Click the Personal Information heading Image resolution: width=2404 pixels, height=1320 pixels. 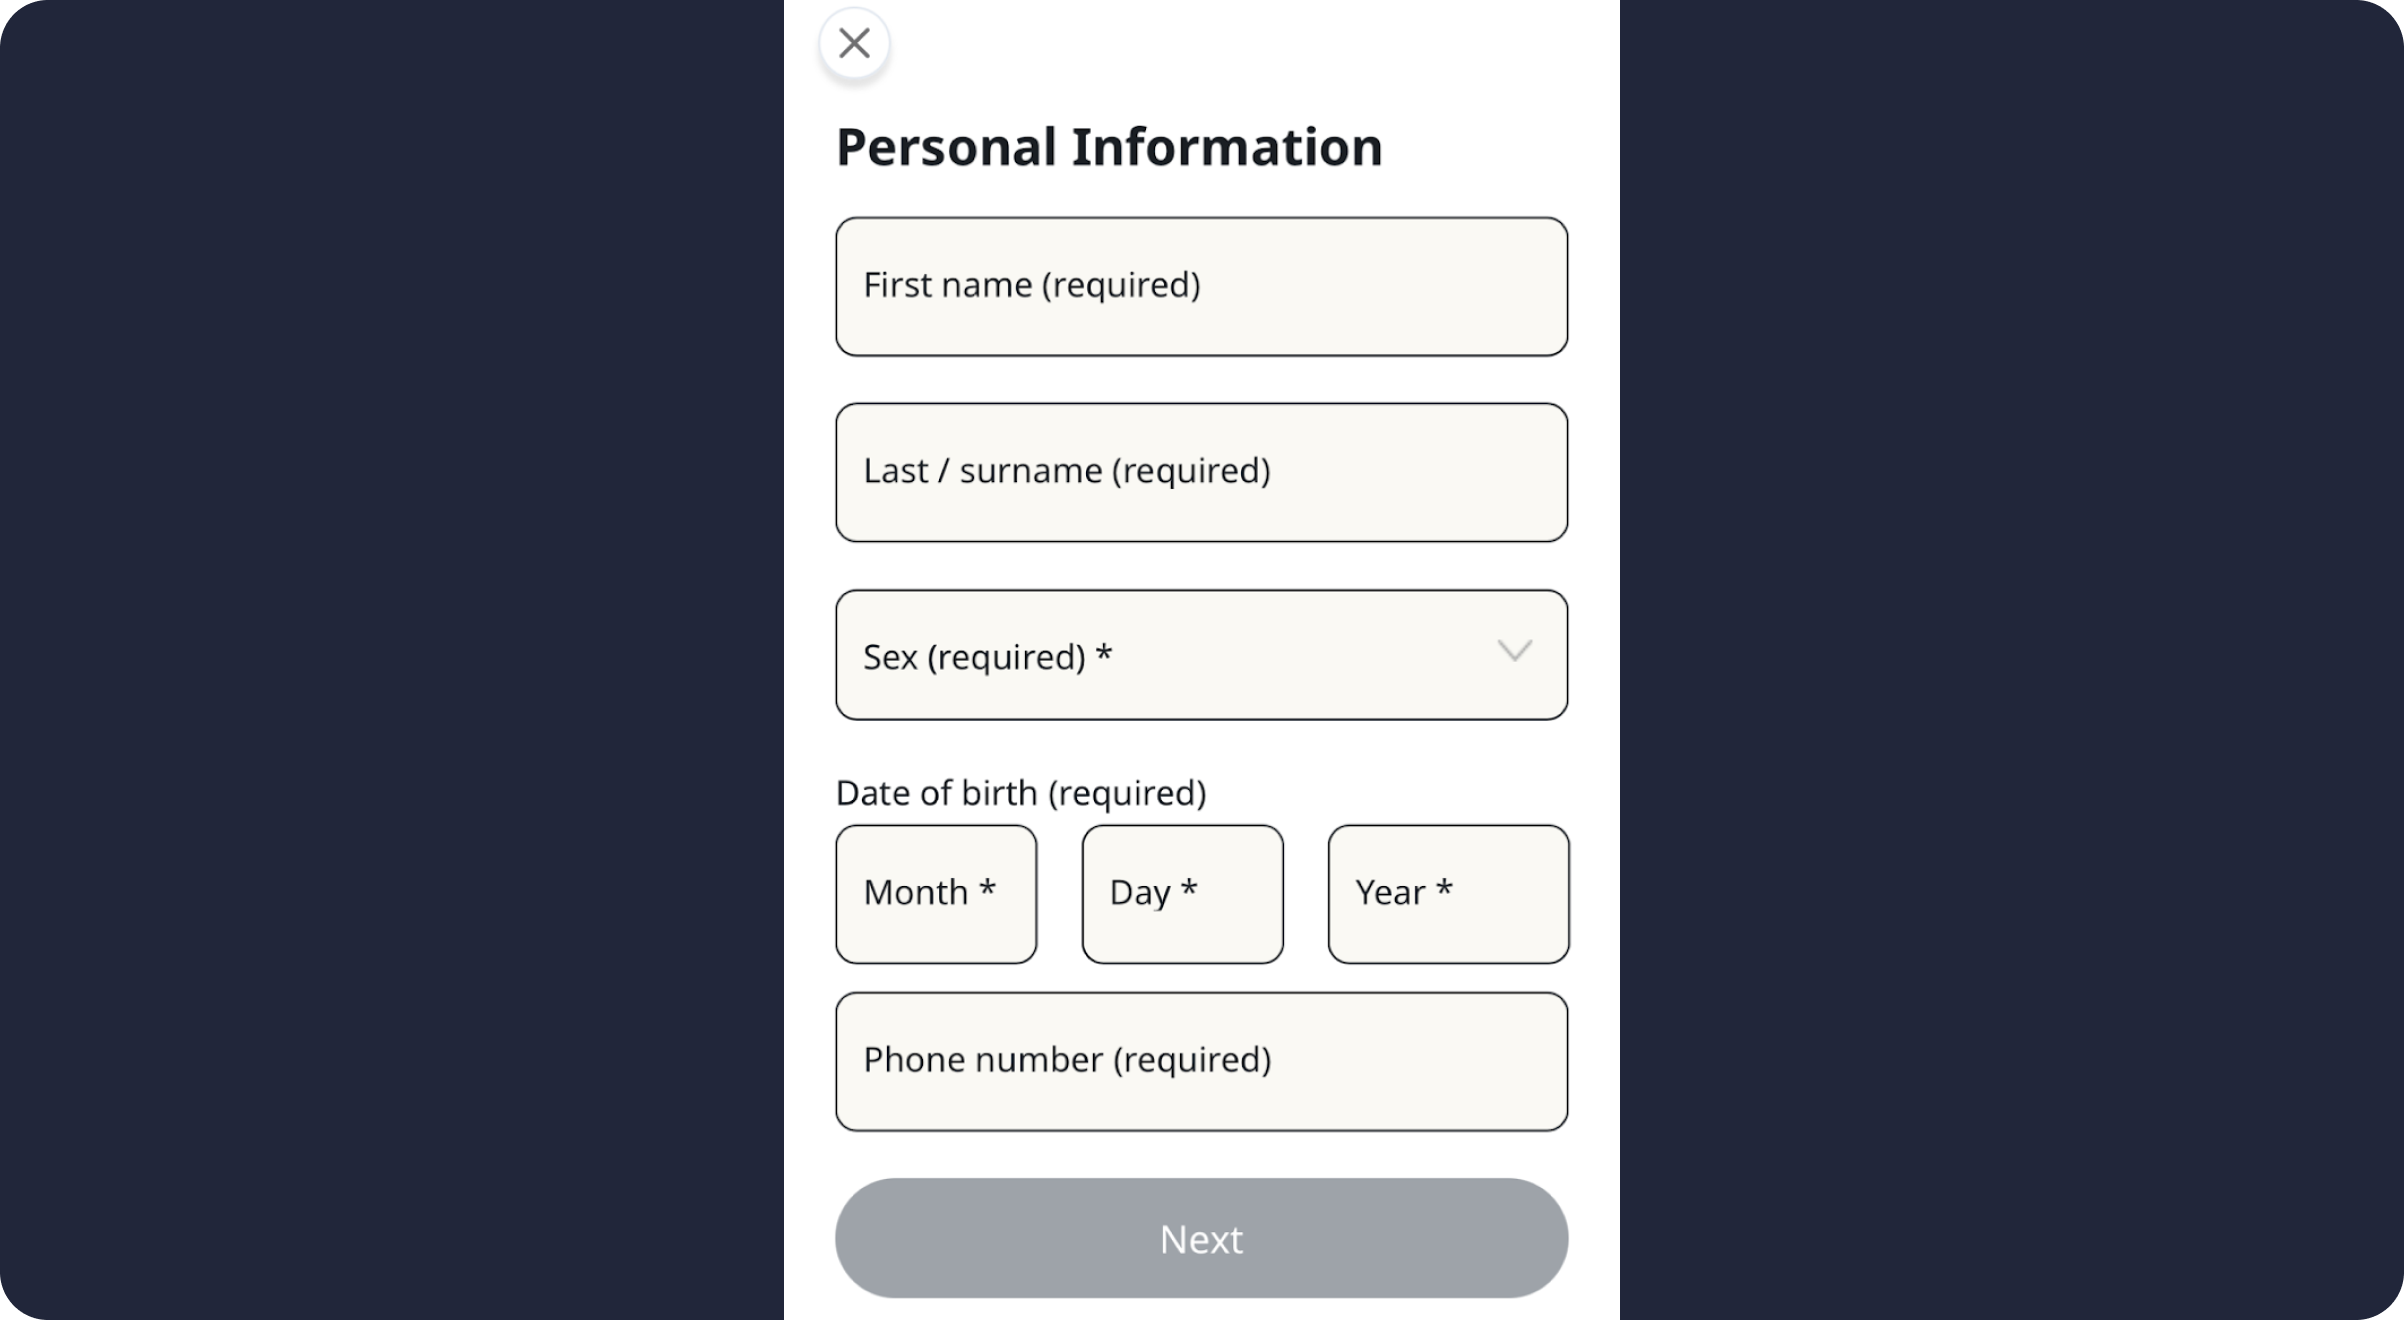tap(1108, 146)
